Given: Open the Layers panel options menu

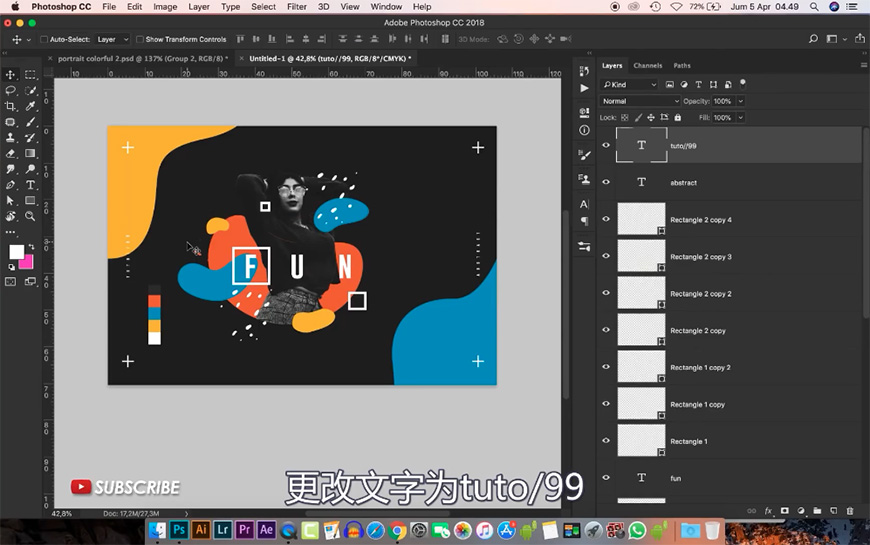Looking at the screenshot, I should coord(863,65).
